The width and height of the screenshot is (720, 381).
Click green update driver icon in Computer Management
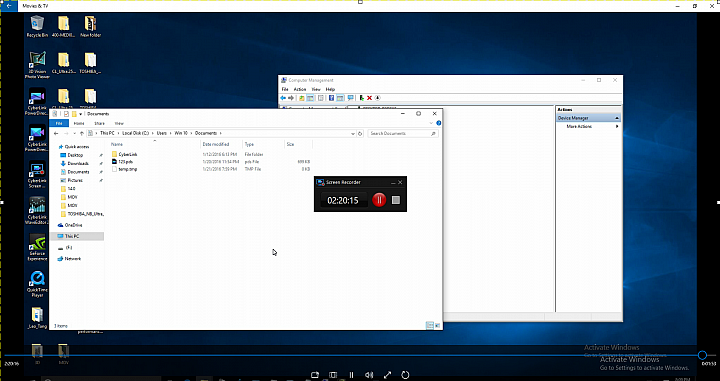[361, 98]
